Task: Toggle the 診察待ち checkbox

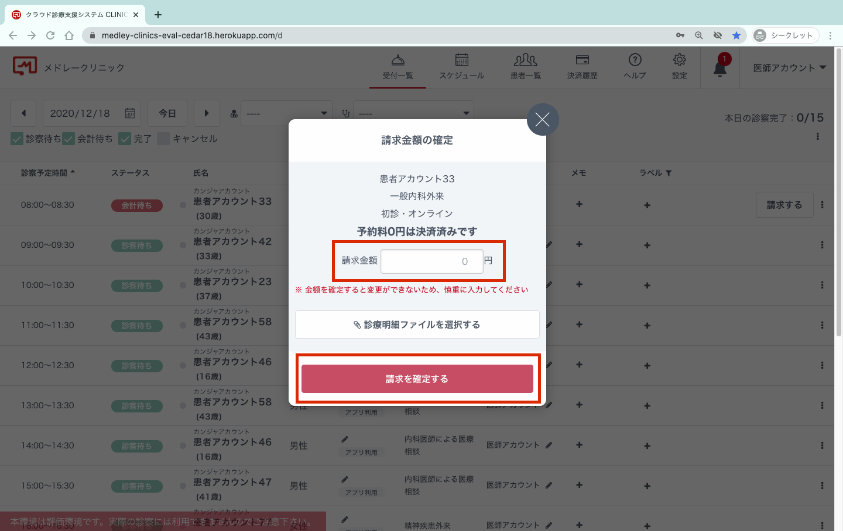Action: [17, 139]
